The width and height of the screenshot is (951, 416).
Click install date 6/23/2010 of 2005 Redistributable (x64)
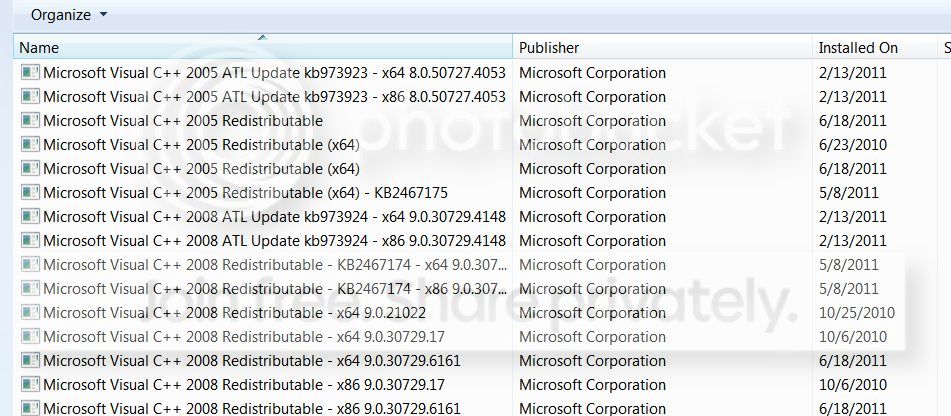coord(853,145)
